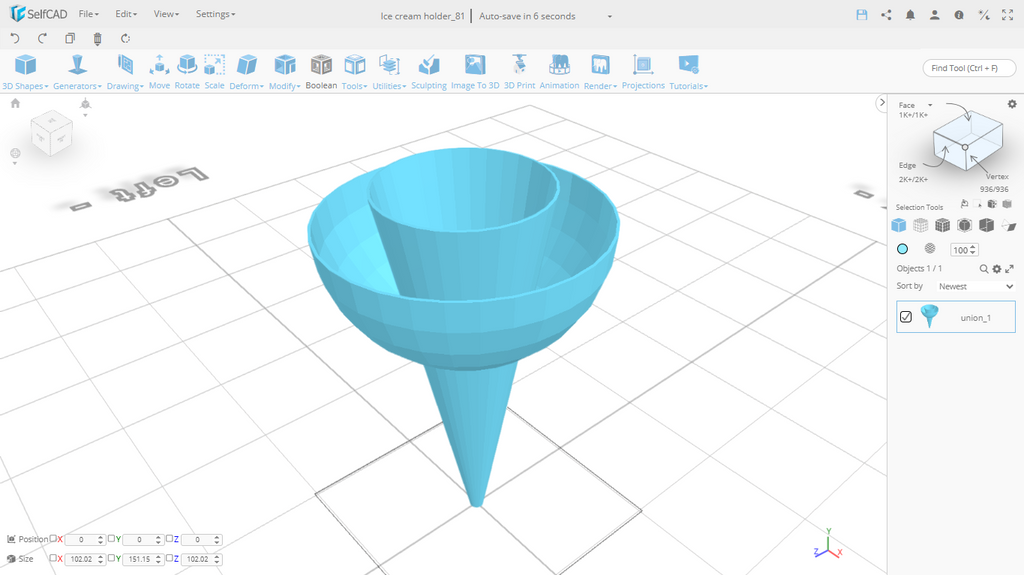Open the user account icon
The width and height of the screenshot is (1024, 575).
(935, 15)
